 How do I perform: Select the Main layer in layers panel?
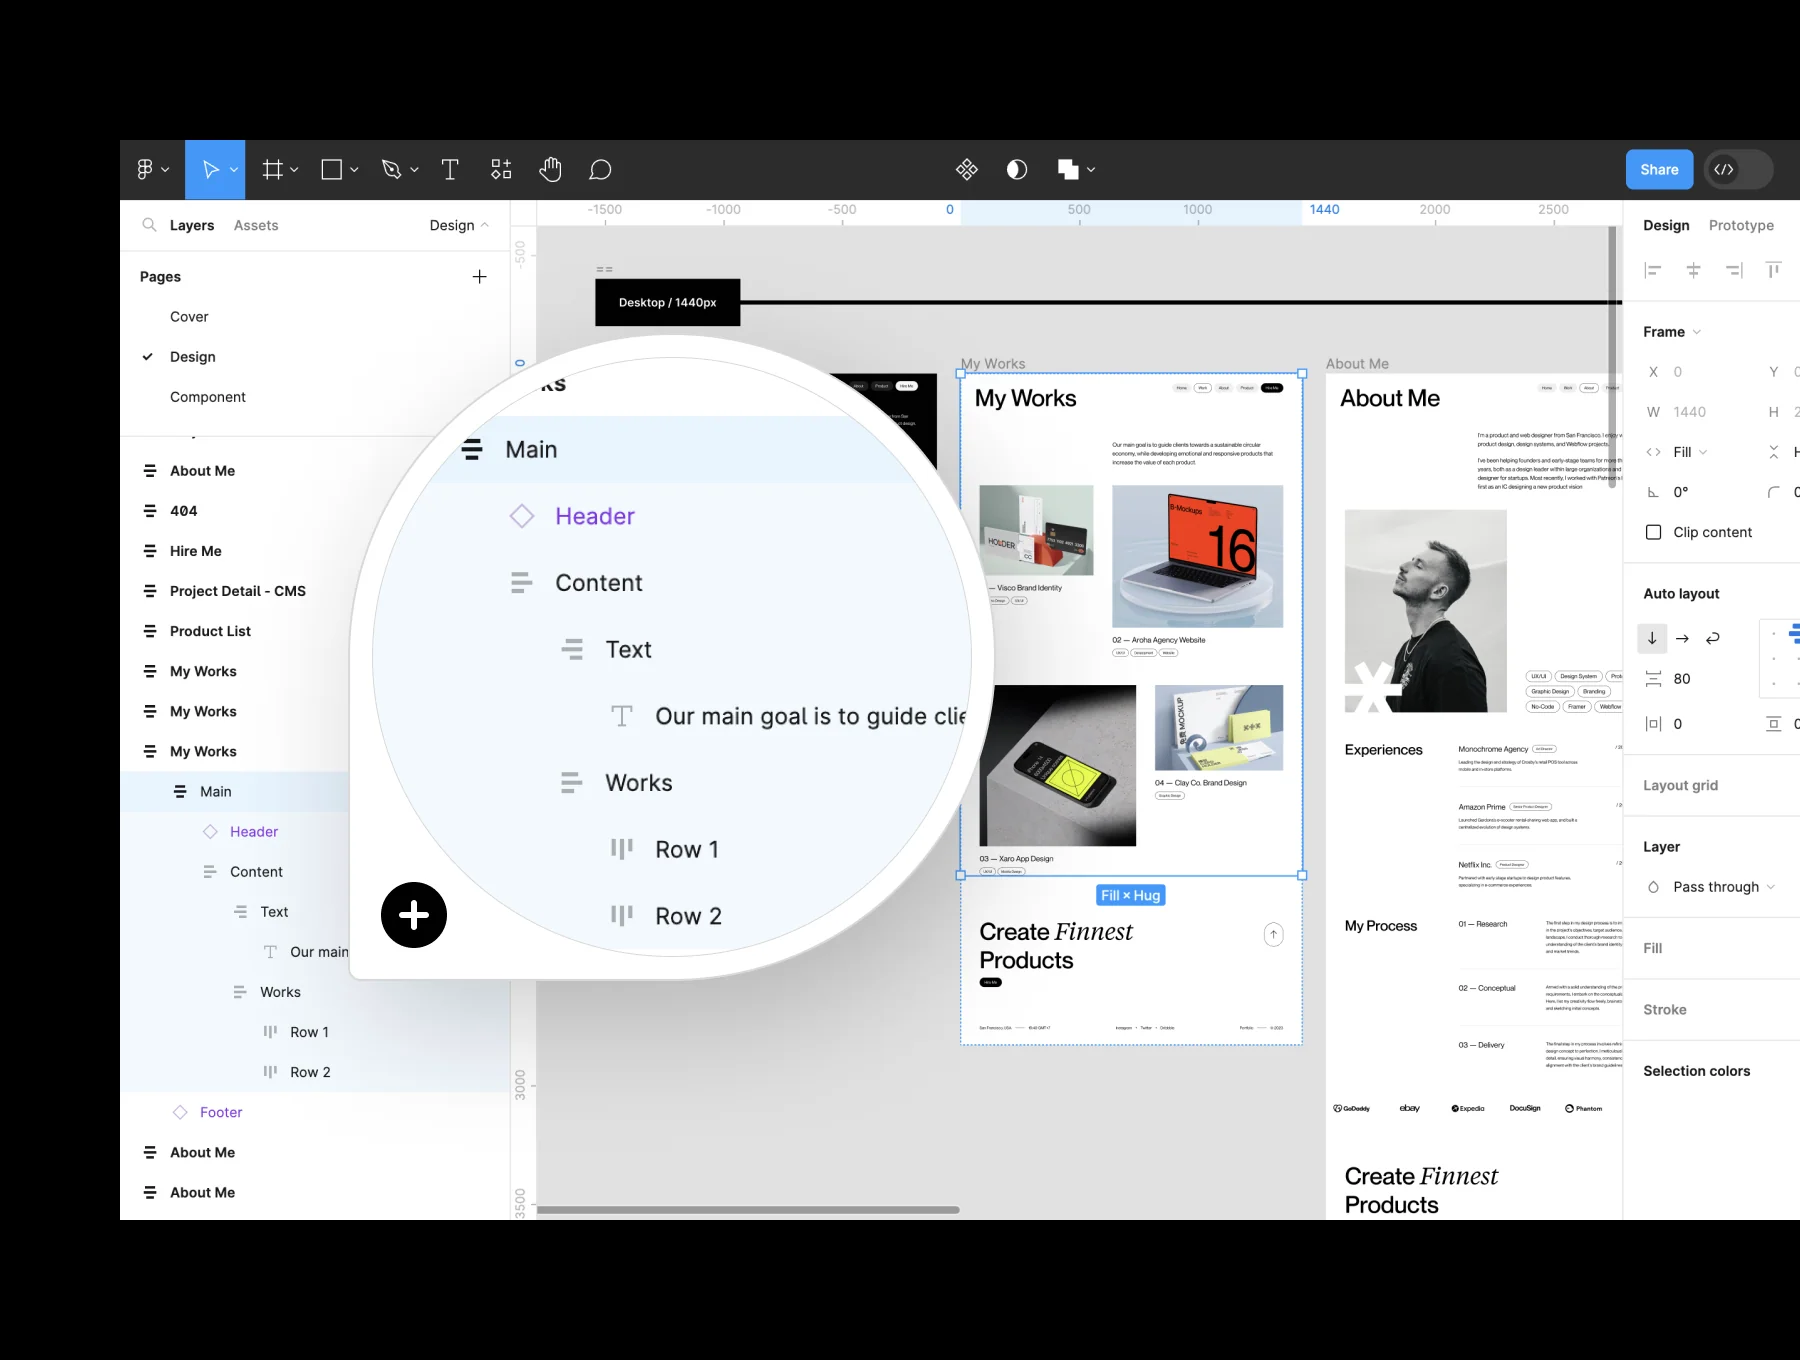click(215, 791)
